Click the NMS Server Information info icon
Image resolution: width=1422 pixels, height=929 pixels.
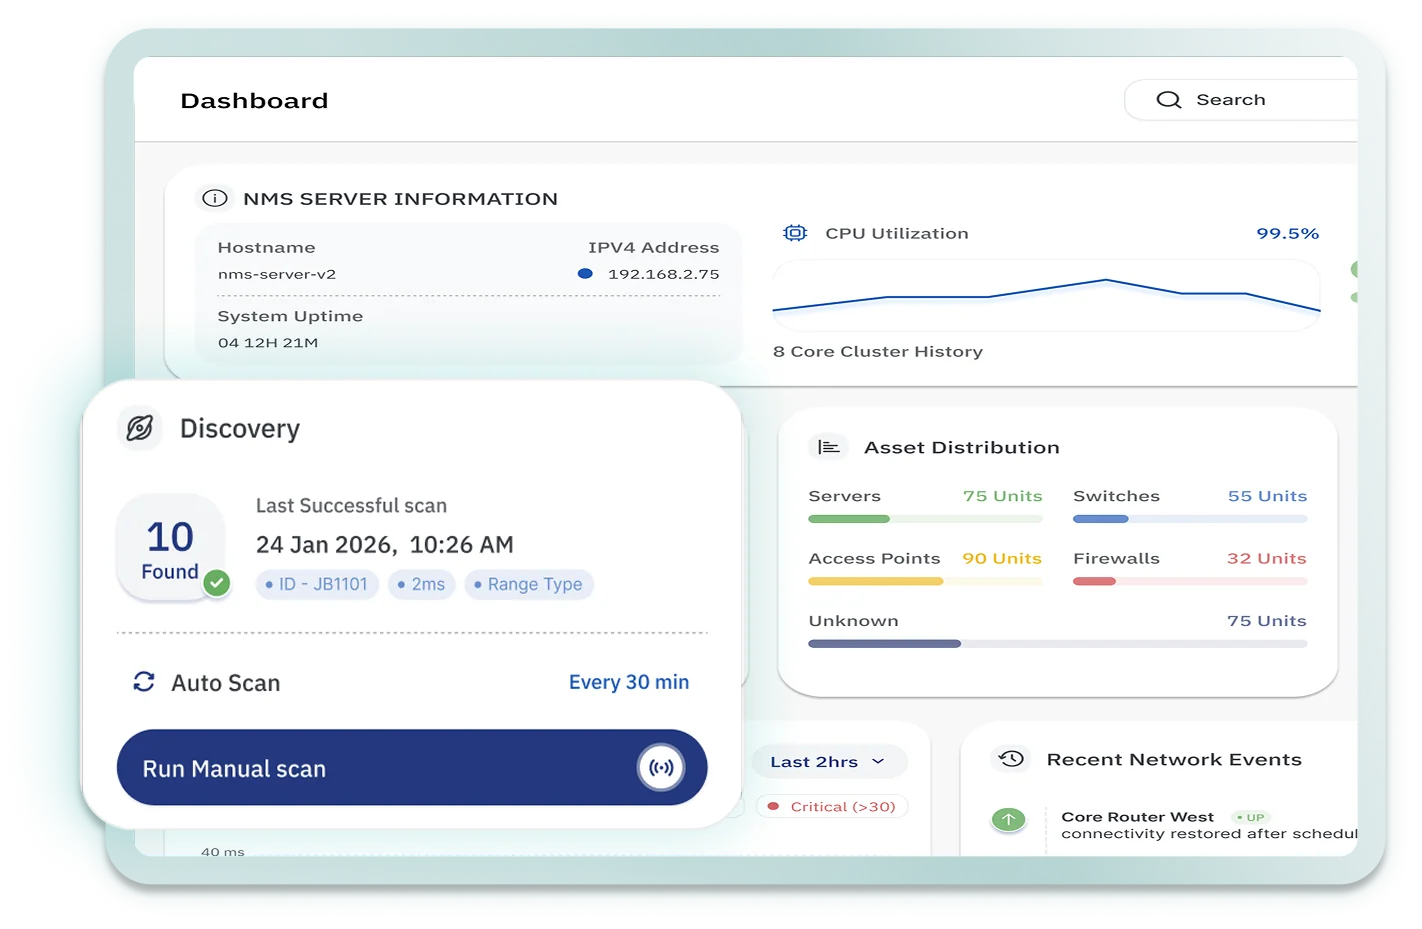[x=215, y=198]
